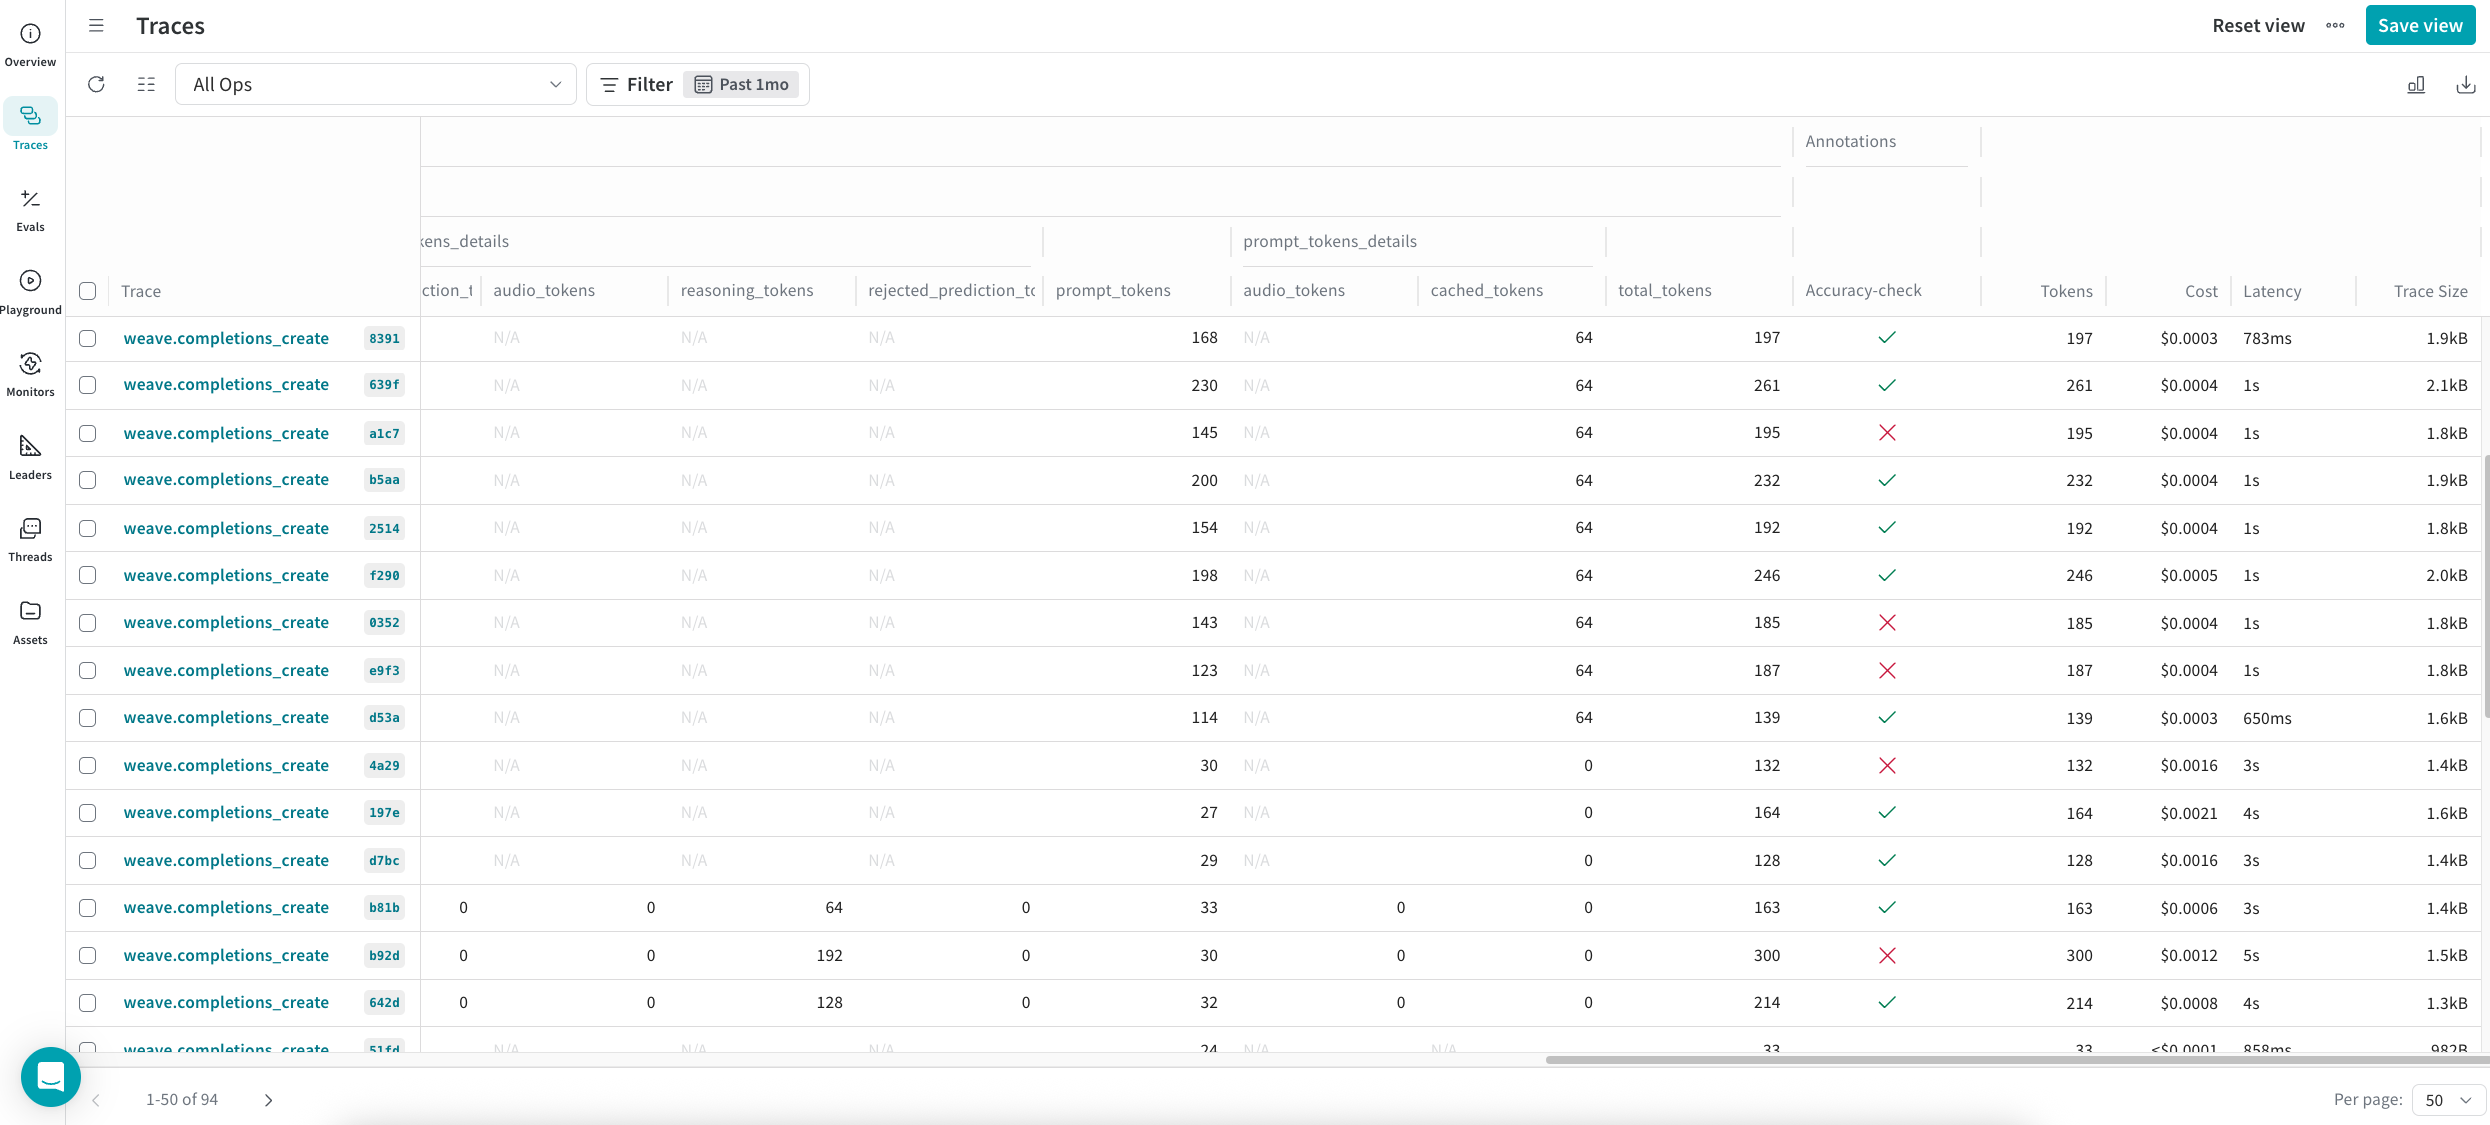This screenshot has width=2490, height=1125.
Task: Open the Per page 50 dropdown
Action: click(2448, 1100)
